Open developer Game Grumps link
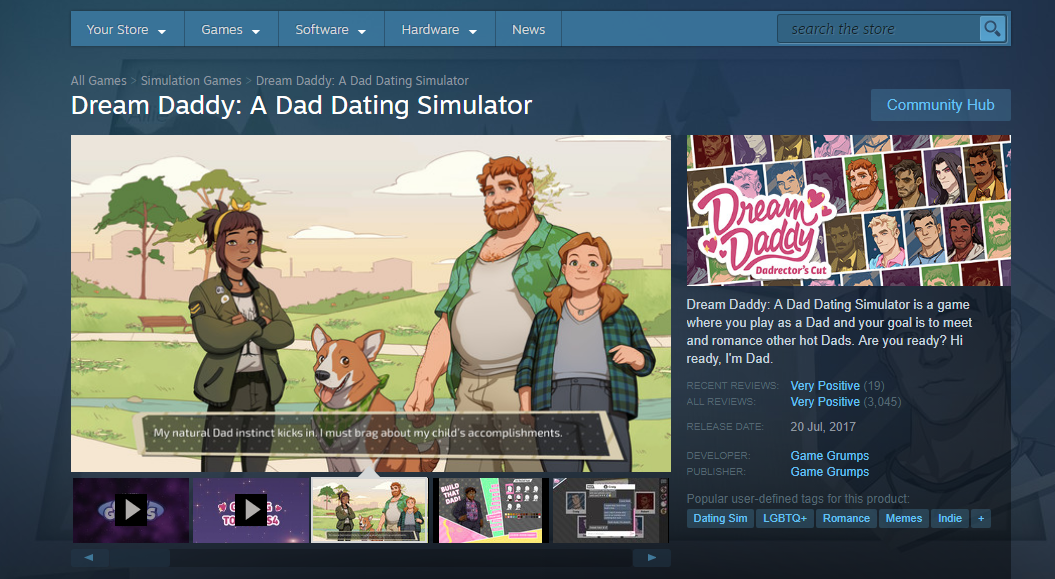Screen dimensions: 1055x579 (x=830, y=456)
